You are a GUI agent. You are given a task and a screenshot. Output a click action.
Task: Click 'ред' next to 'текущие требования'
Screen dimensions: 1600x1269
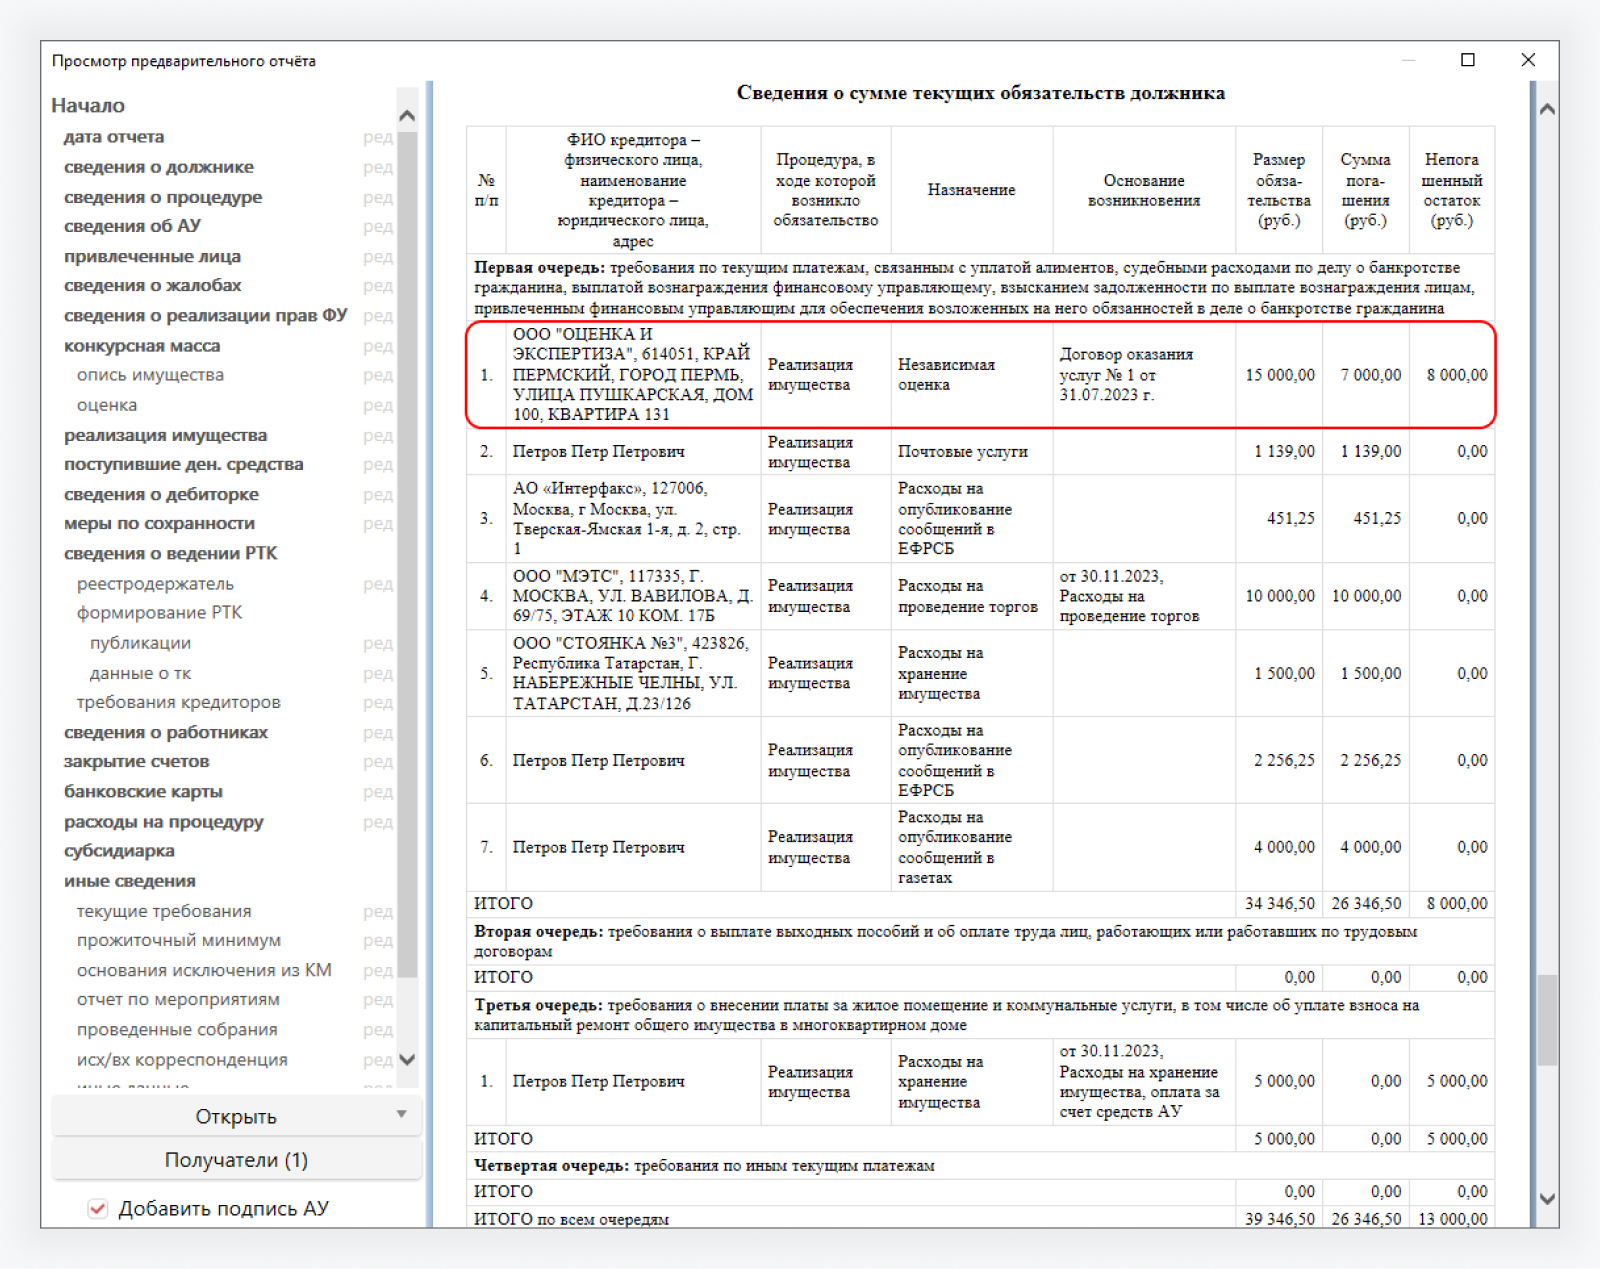coord(378,911)
